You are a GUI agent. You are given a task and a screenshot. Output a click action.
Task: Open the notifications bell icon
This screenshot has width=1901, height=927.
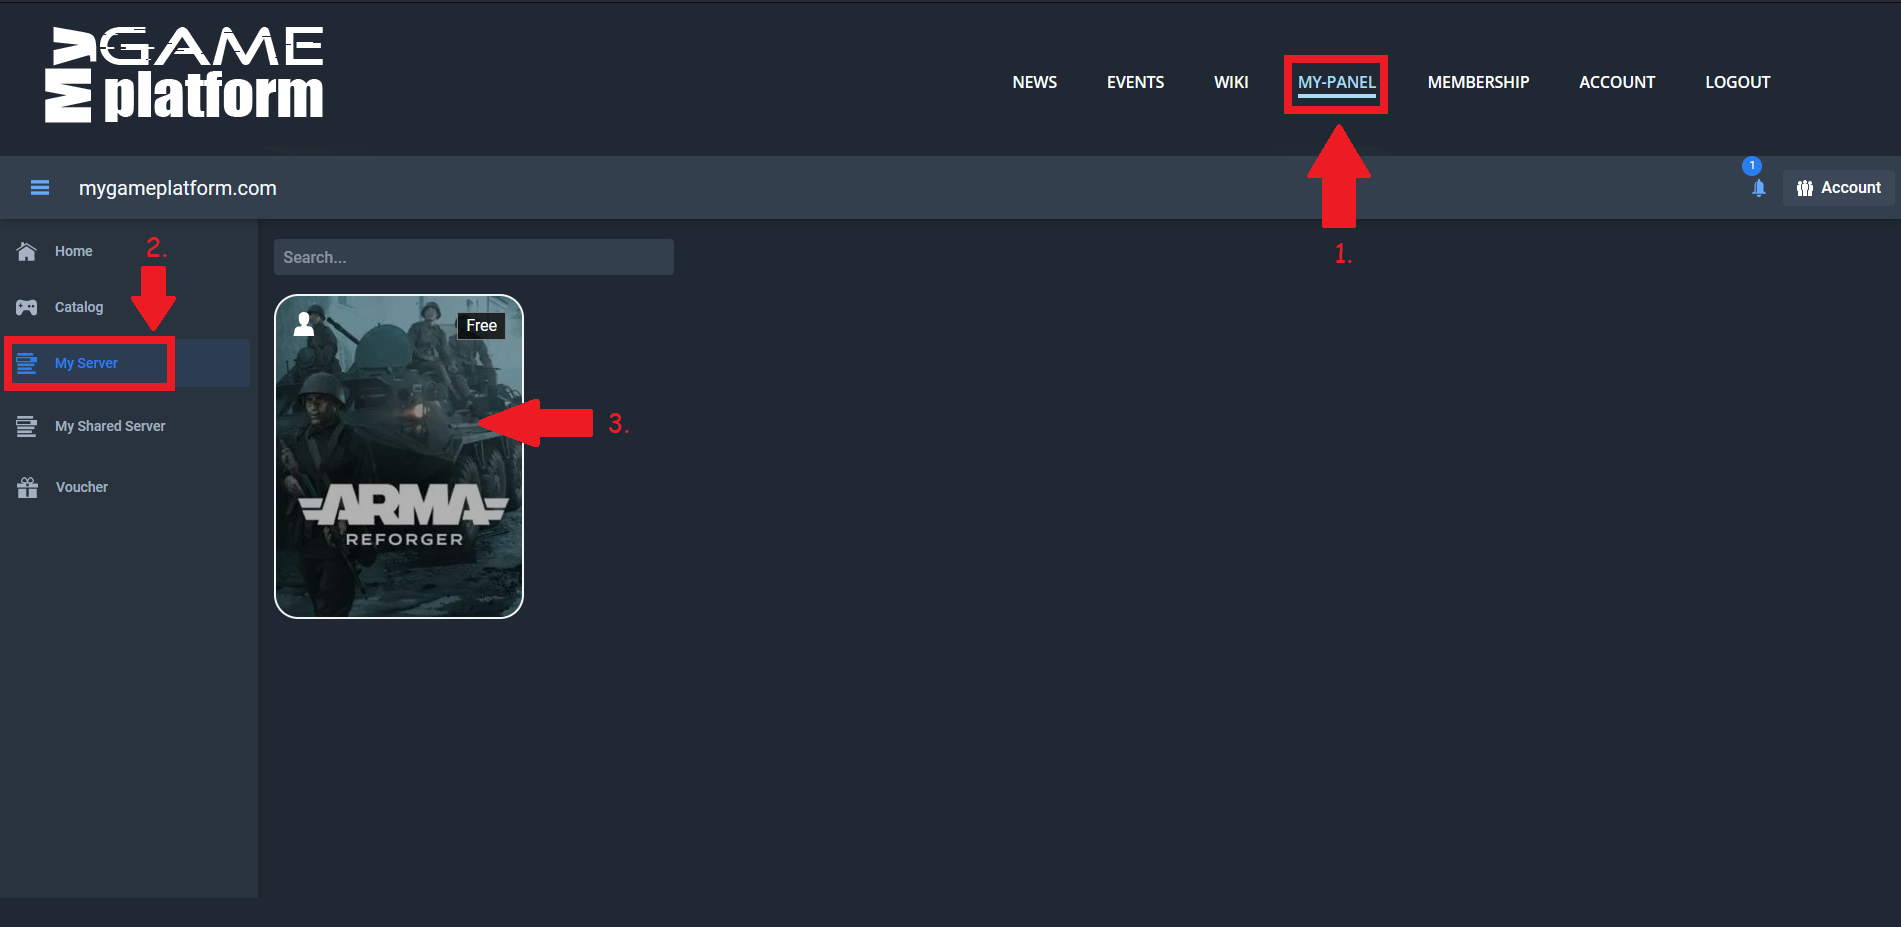coord(1759,188)
